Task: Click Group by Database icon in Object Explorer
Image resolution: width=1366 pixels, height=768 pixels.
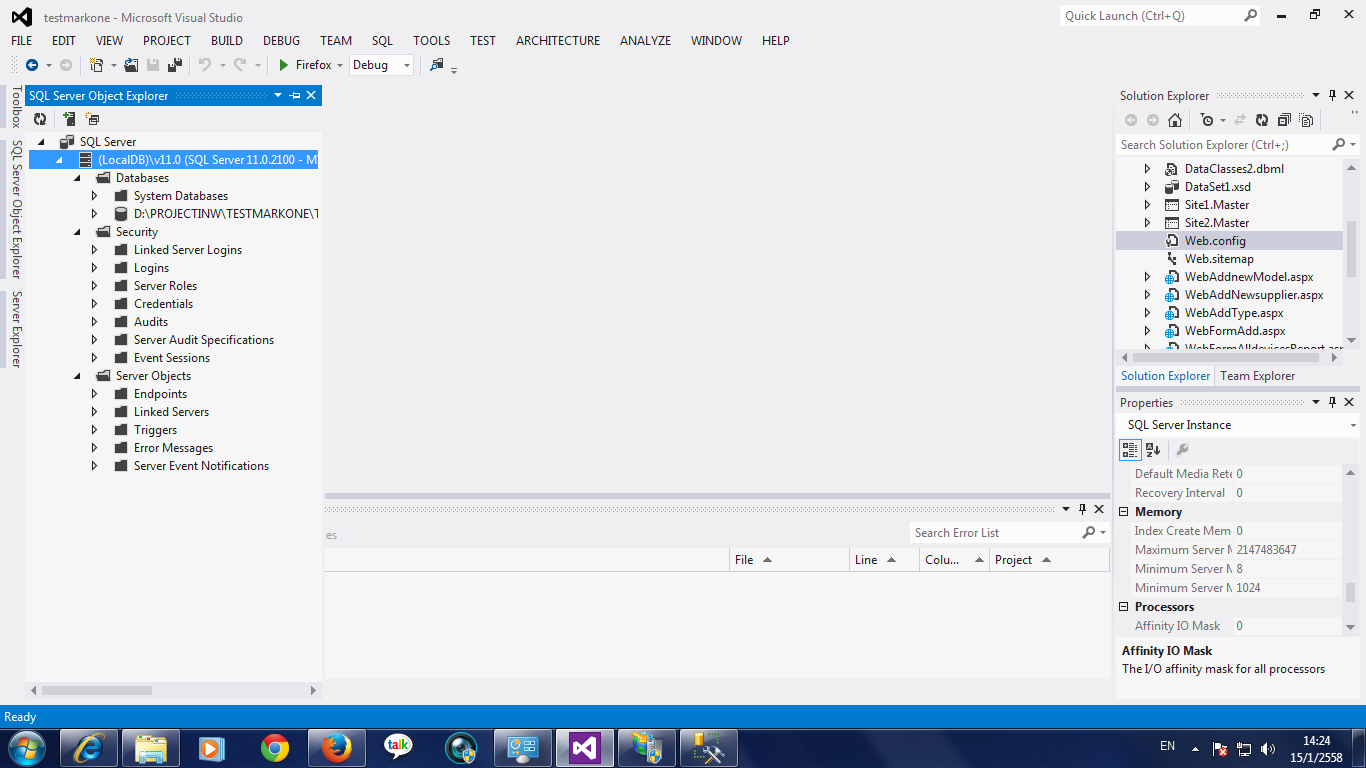Action: [93, 119]
